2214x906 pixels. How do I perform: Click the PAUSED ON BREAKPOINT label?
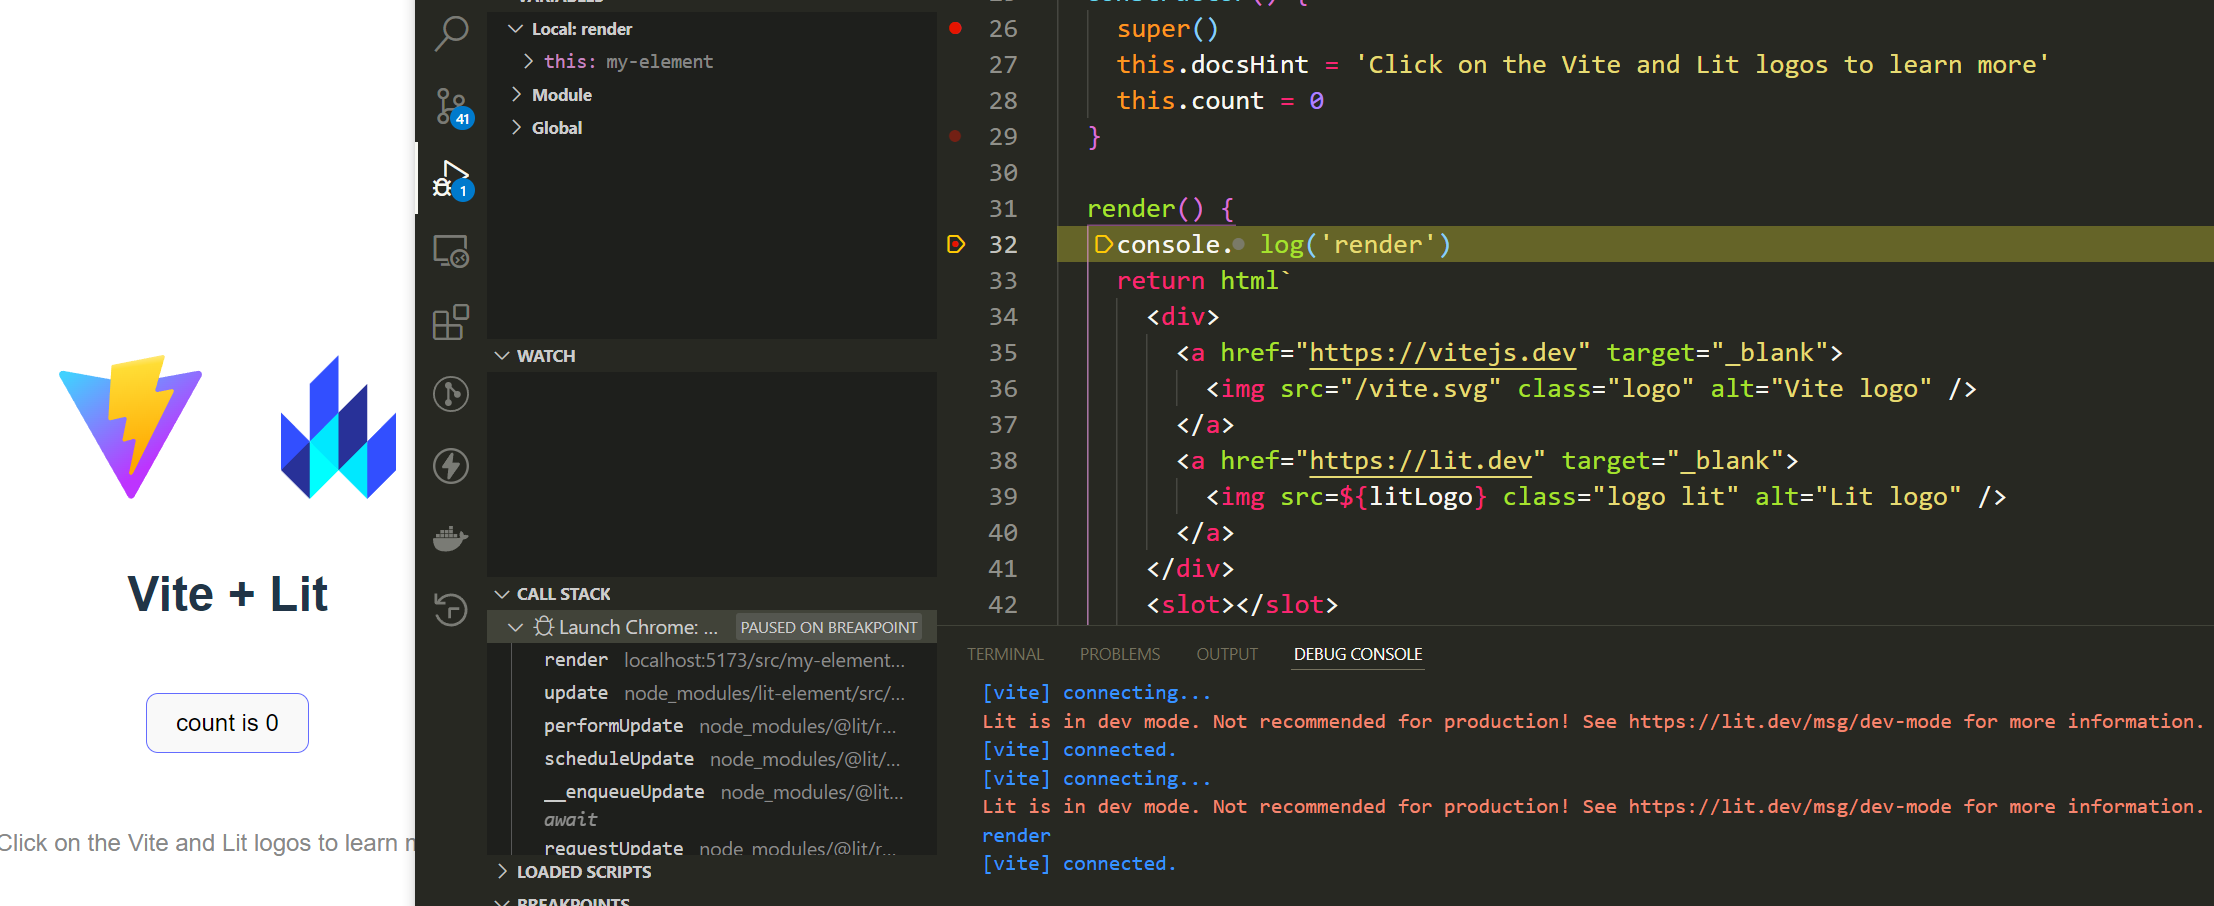pos(828,627)
